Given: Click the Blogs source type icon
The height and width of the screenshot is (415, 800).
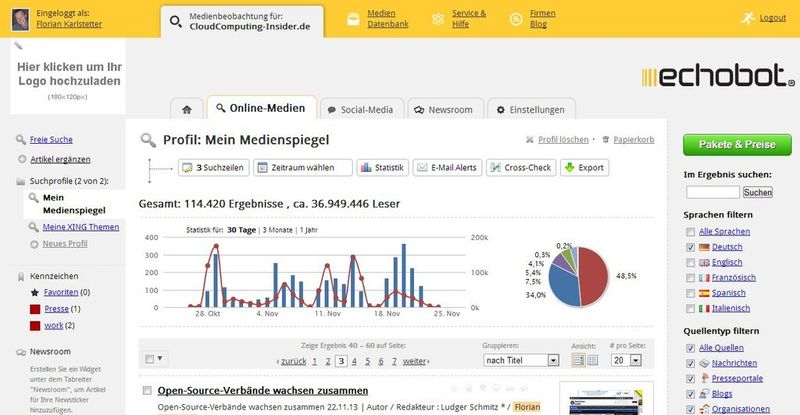Looking at the screenshot, I should click(704, 394).
